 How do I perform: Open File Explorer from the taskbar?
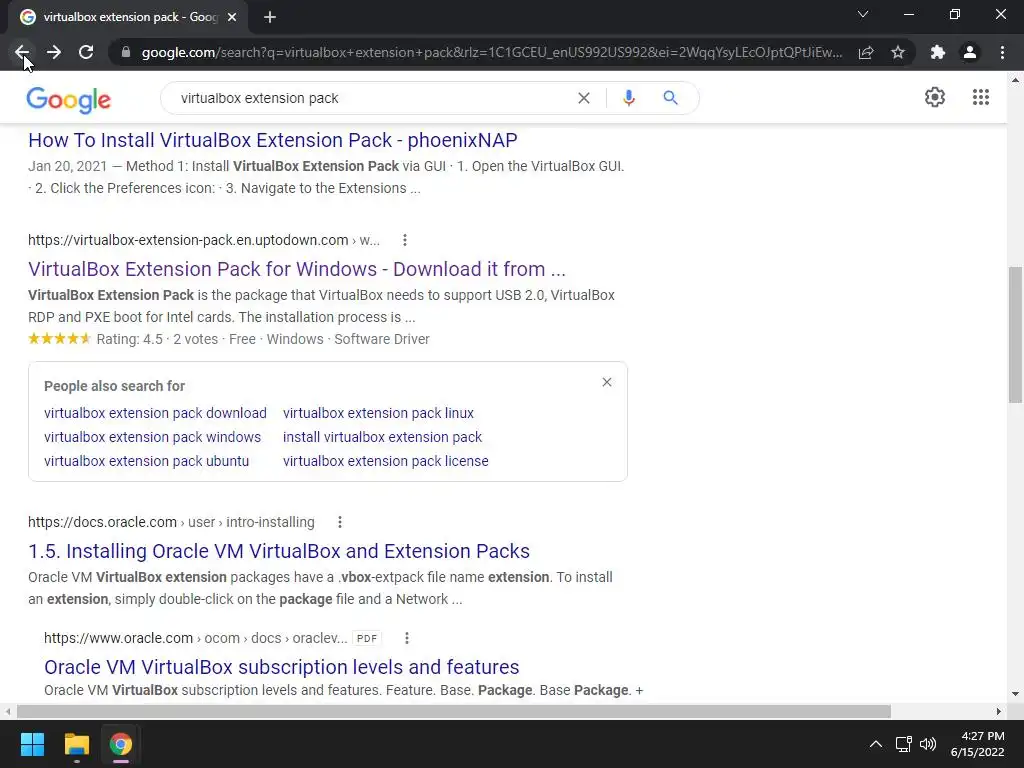coord(76,744)
